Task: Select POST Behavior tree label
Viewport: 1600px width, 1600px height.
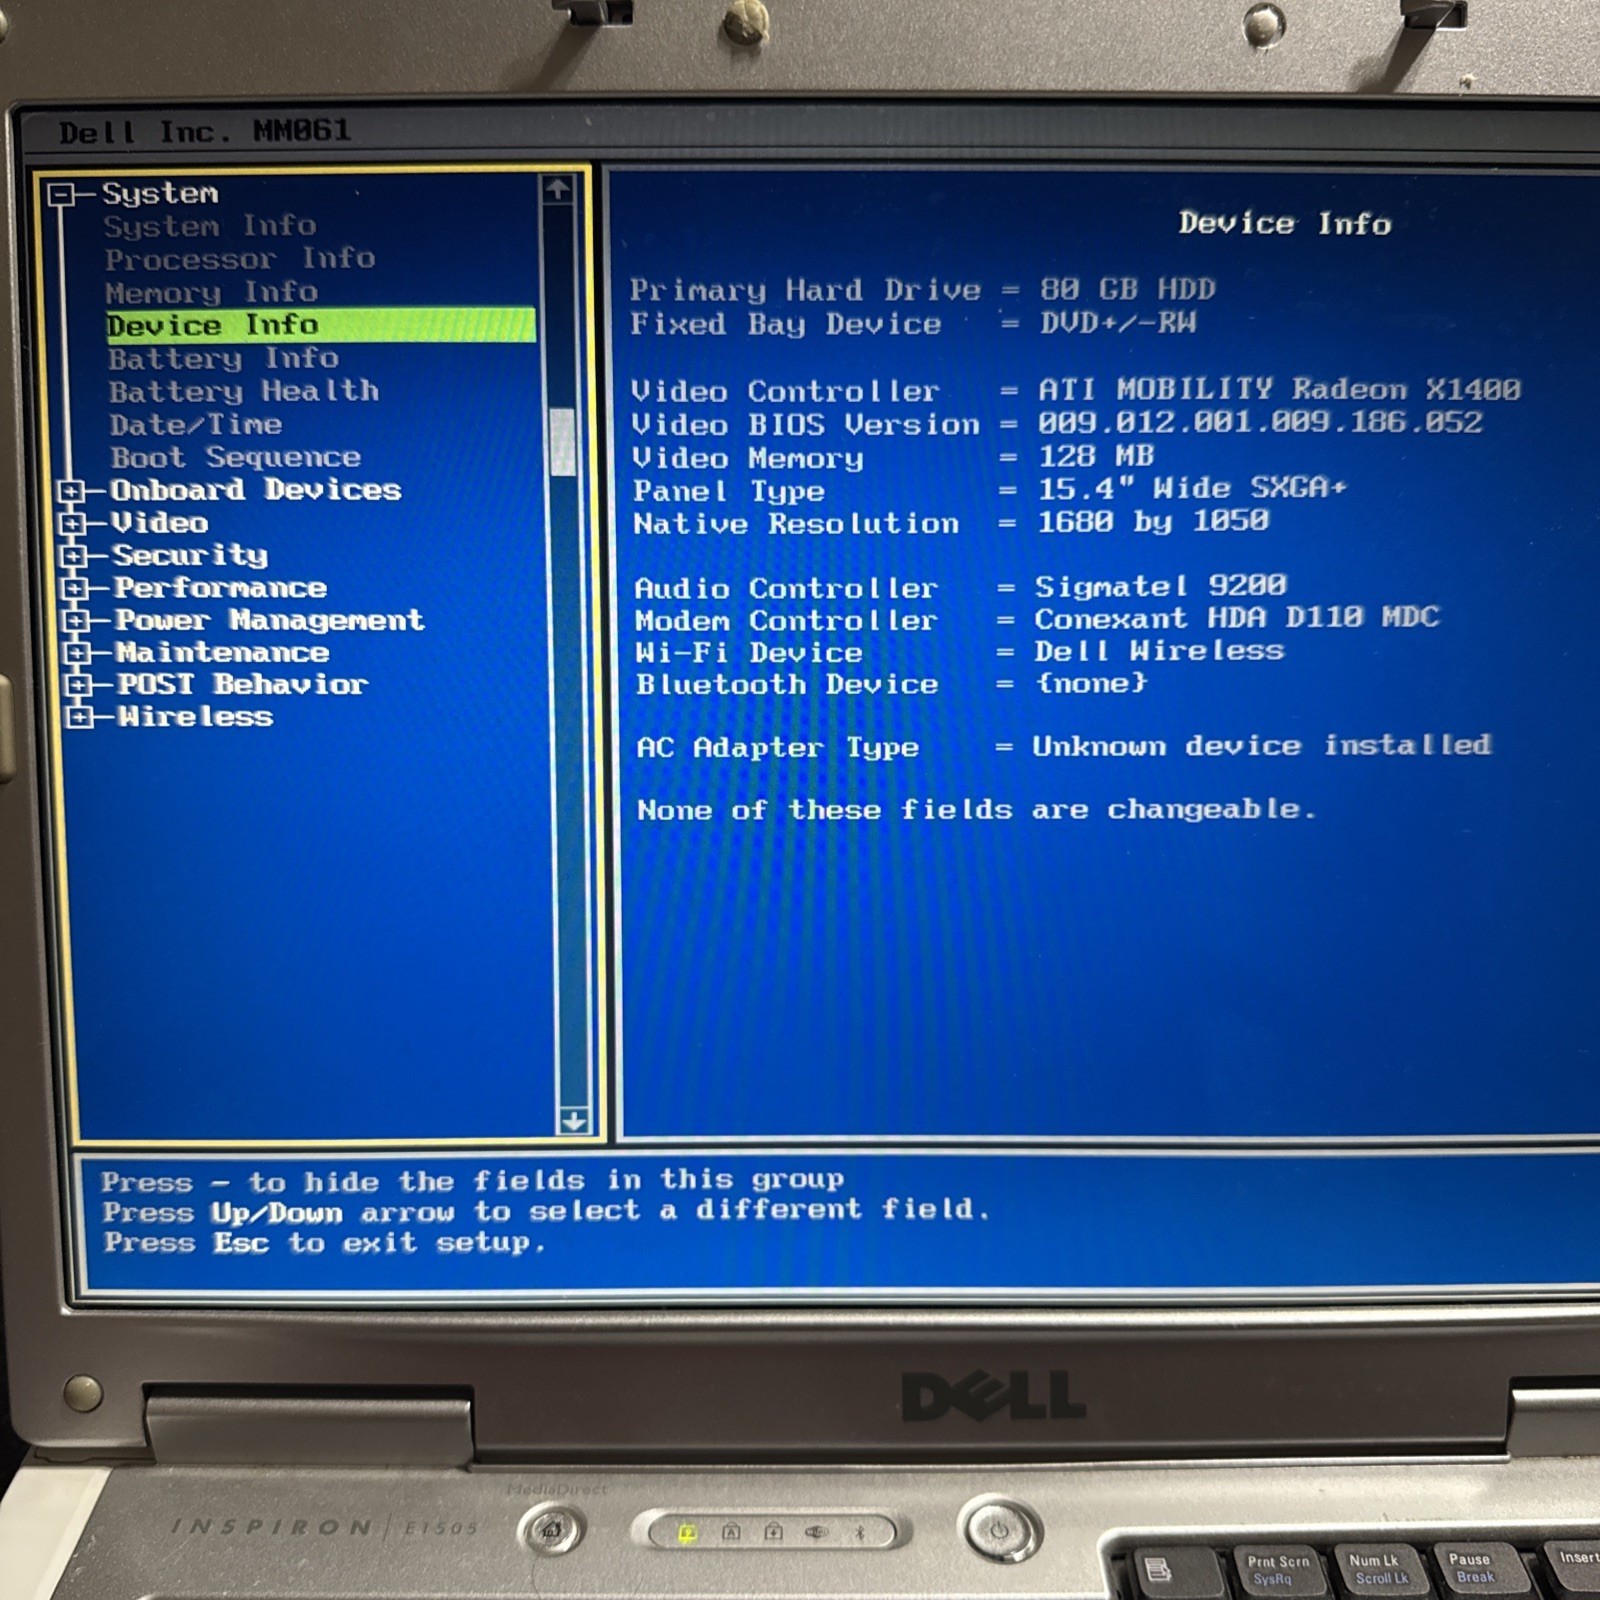Action: [x=243, y=685]
